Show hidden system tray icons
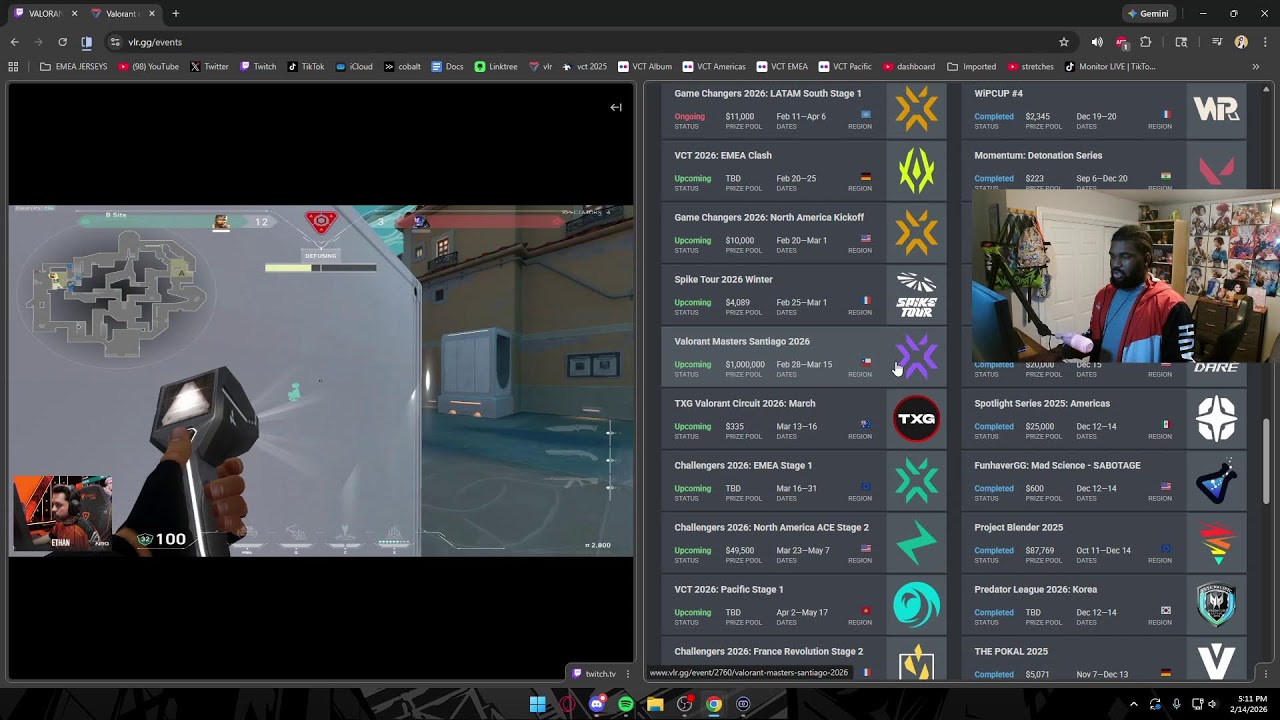The width and height of the screenshot is (1280, 720). [x=1133, y=704]
